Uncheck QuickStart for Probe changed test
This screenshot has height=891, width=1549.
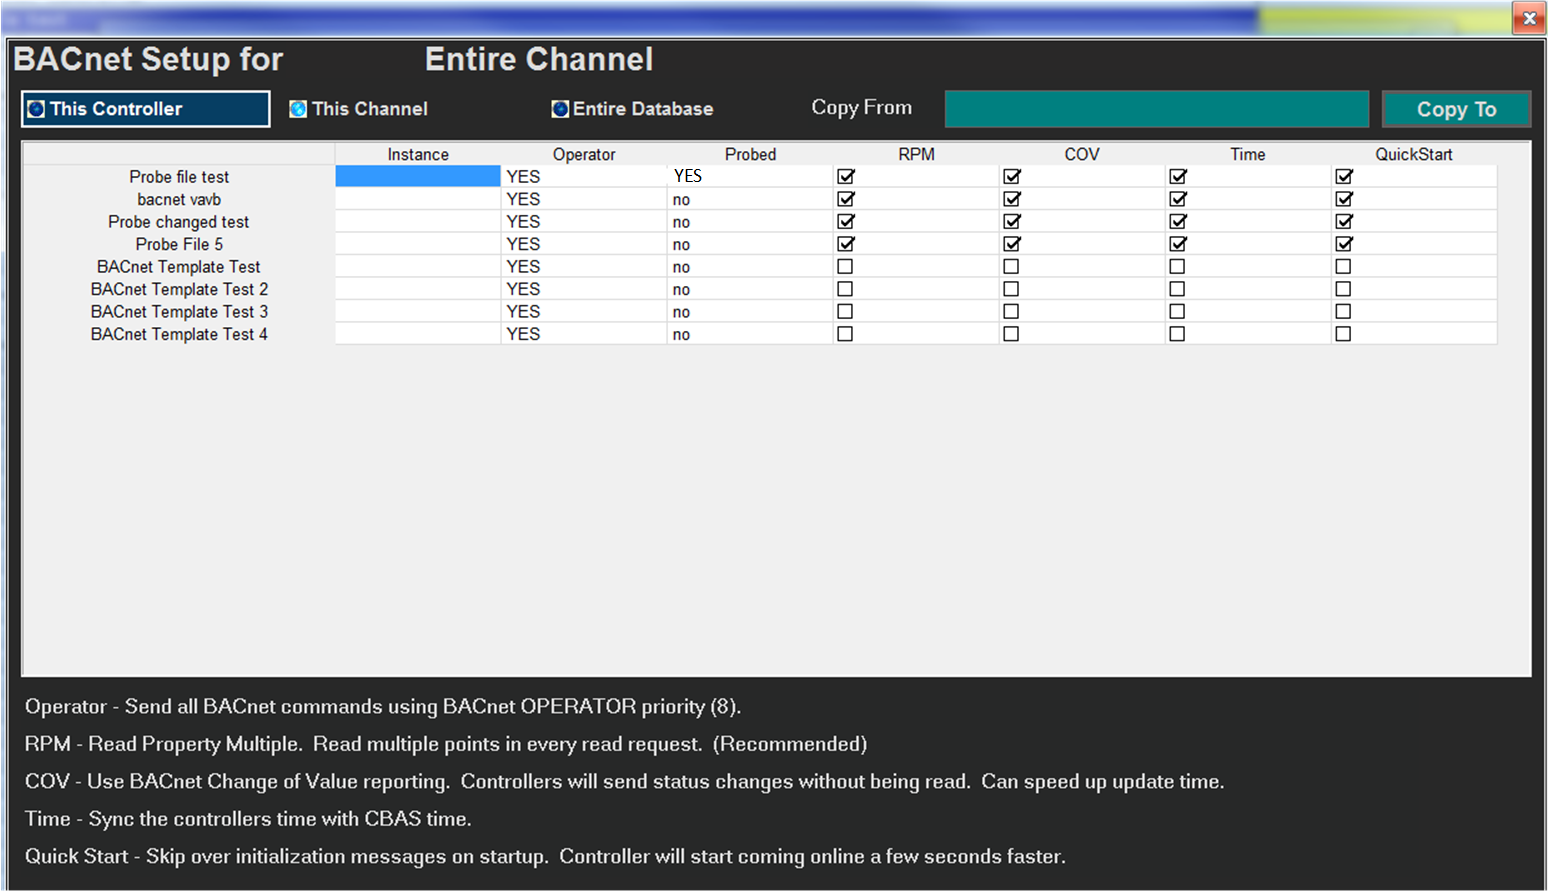(1344, 221)
